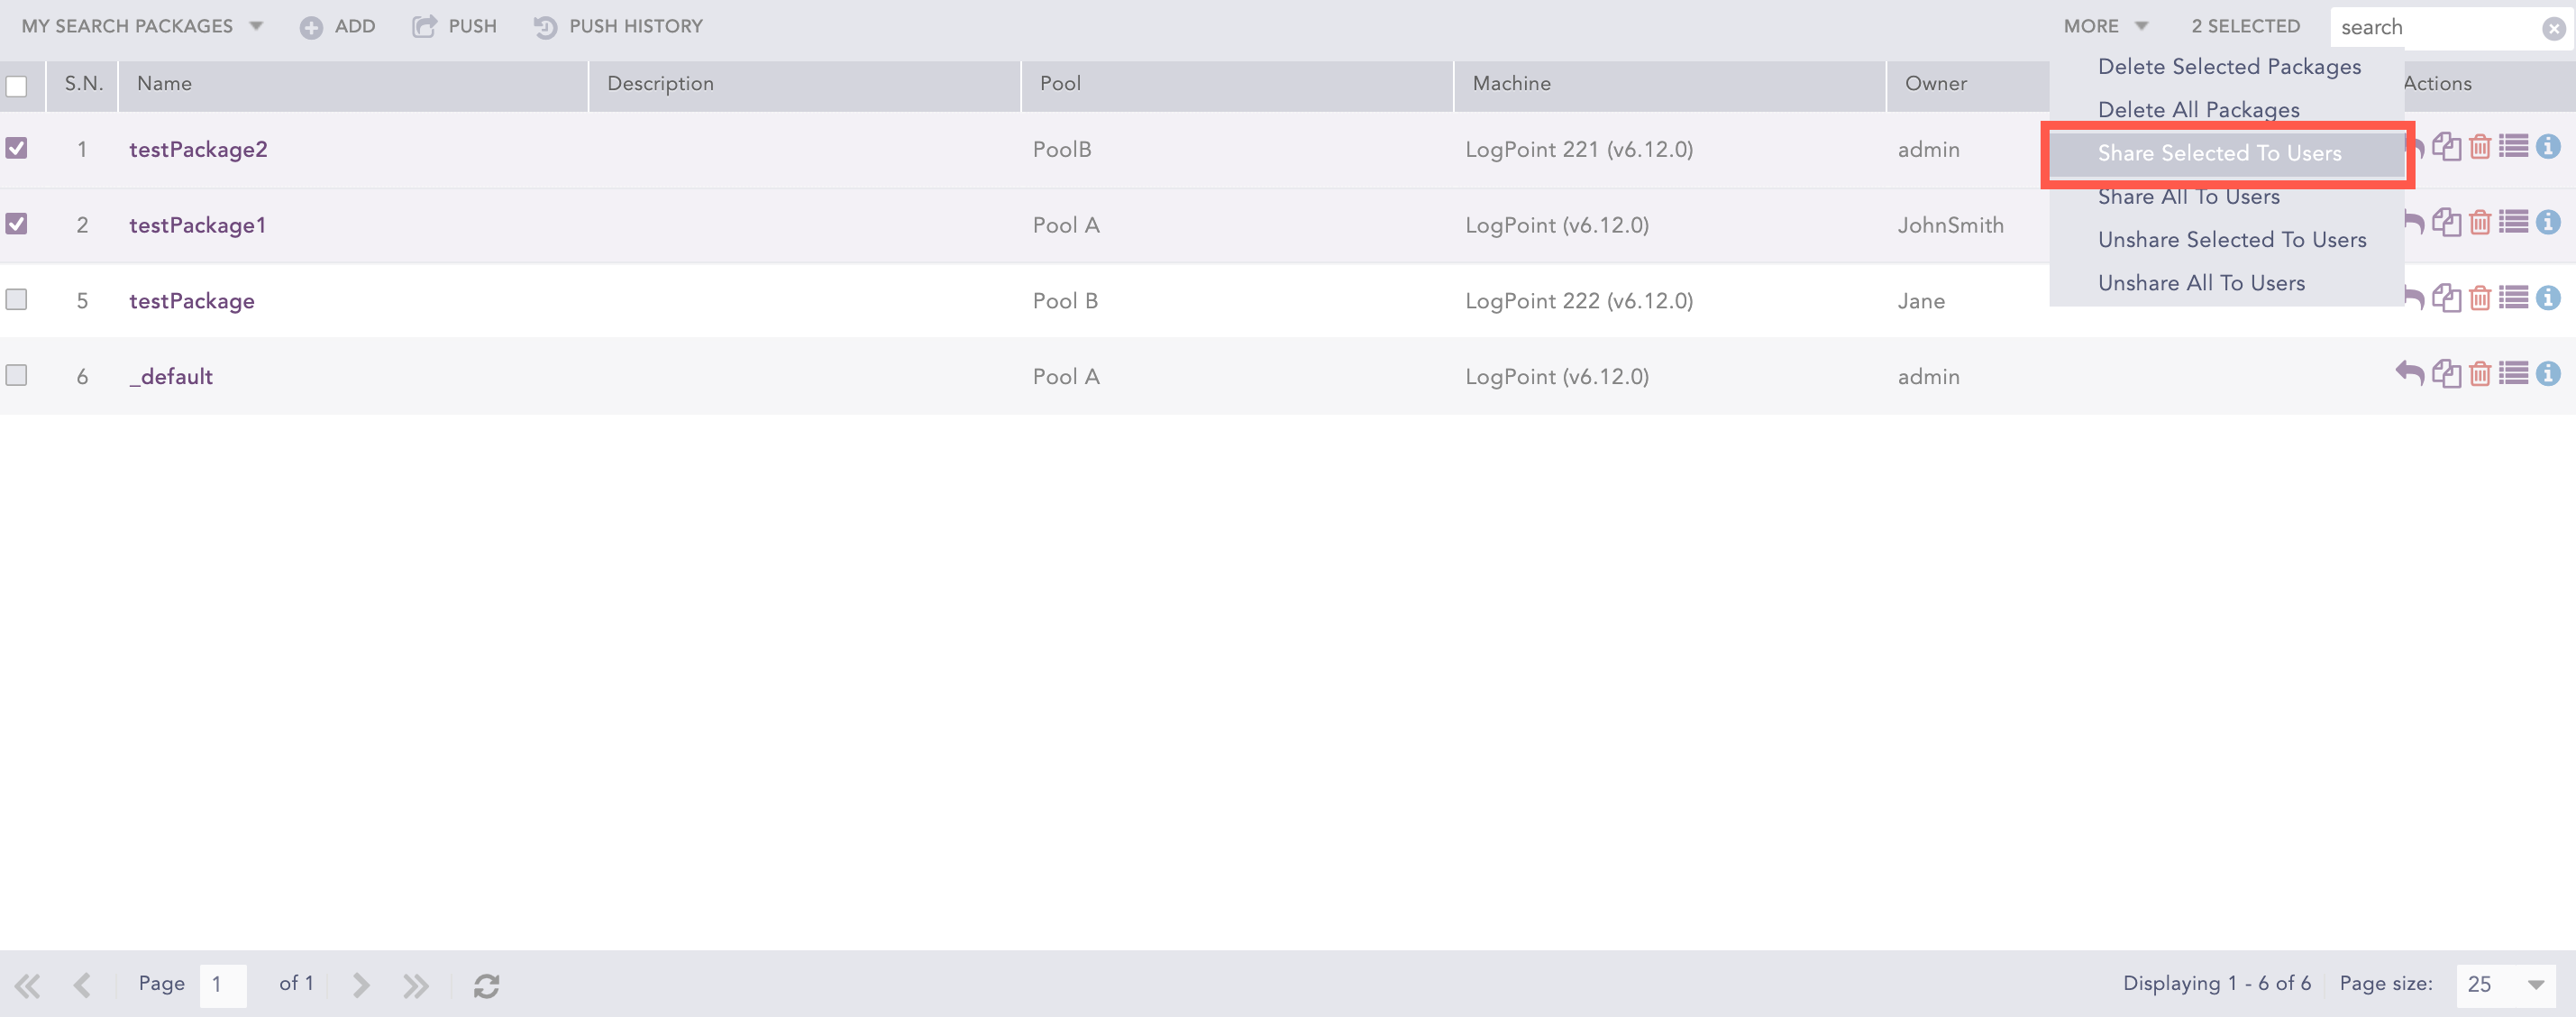Open the Push History view
Viewport: 2576px width, 1017px height.
[618, 27]
